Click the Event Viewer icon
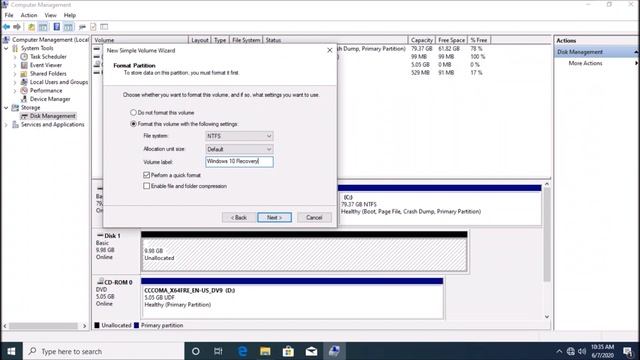The width and height of the screenshot is (640, 360). [x=24, y=65]
